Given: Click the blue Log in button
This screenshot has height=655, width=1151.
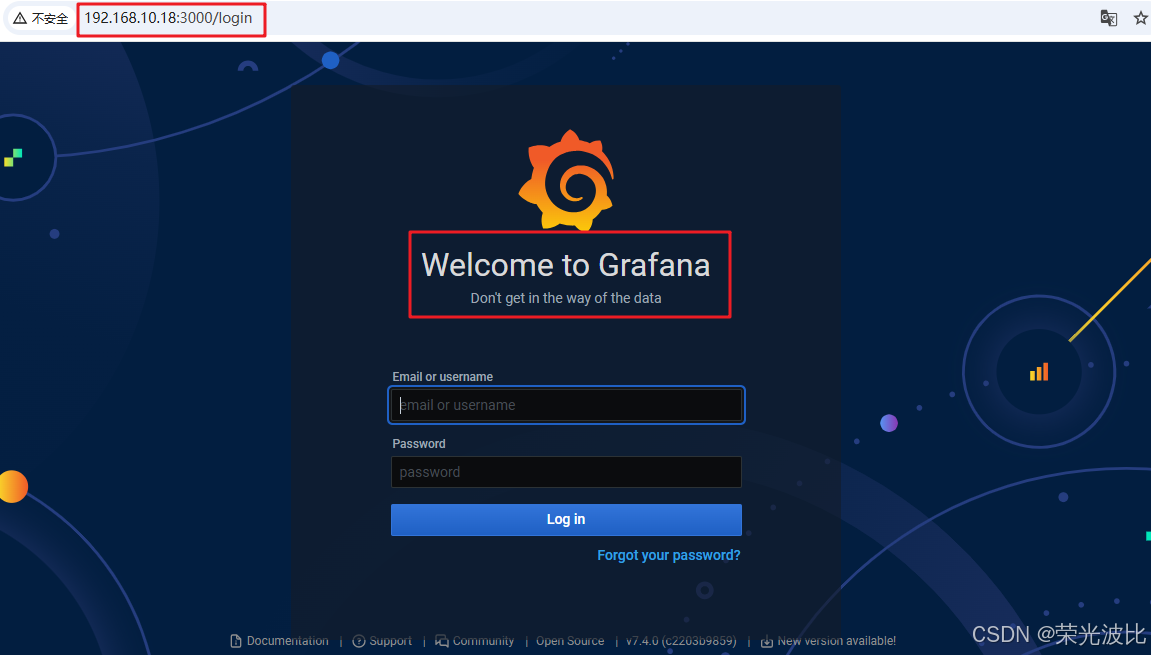Looking at the screenshot, I should pos(566,519).
